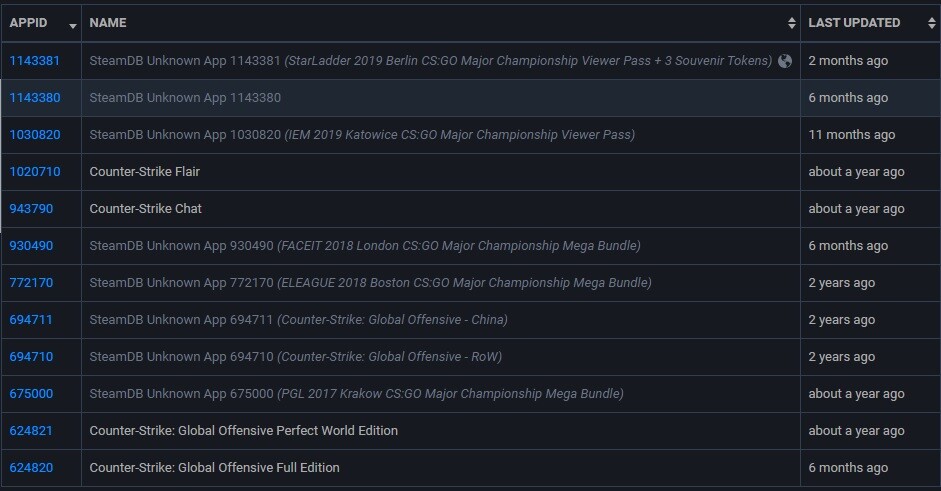This screenshot has height=491, width=941.
Task: Open app ID 694710 link
Action: [x=31, y=357]
